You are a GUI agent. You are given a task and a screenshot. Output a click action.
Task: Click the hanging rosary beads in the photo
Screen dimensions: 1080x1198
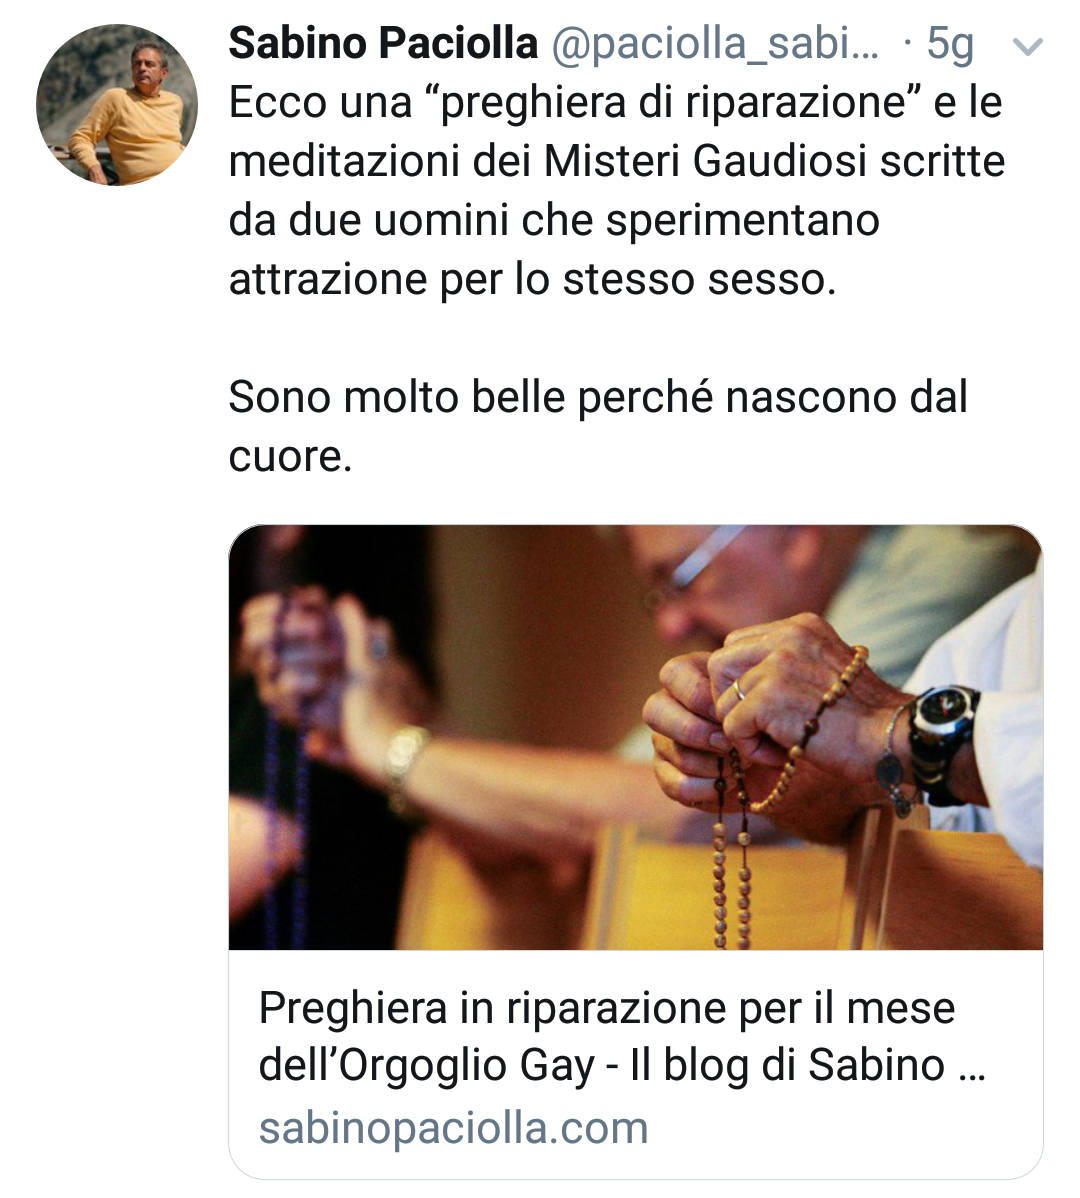pos(731,863)
